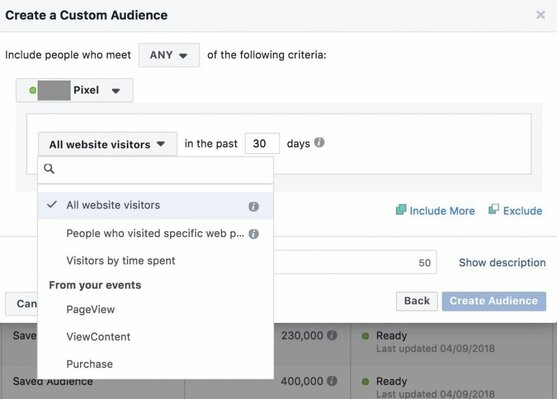Collapse the All website visitors dropdown
This screenshot has height=399, width=557.
[x=107, y=144]
